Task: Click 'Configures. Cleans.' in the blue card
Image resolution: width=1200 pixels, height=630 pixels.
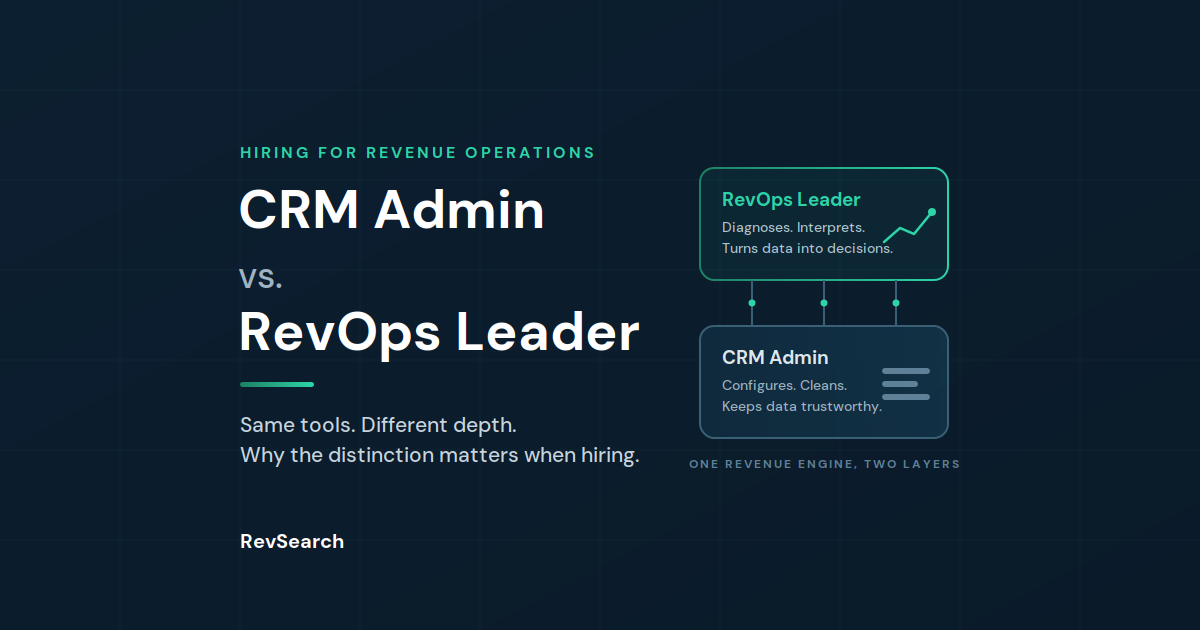Action: pyautogui.click(x=784, y=385)
